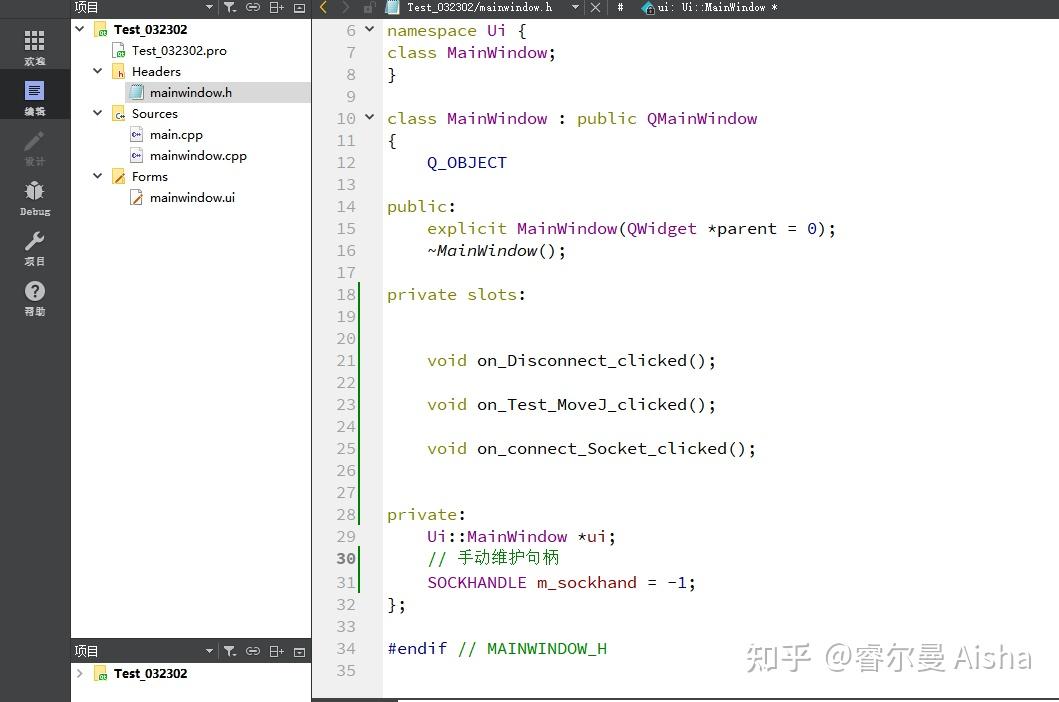
Task: Click the link icon in bottom project panel
Action: tap(253, 651)
